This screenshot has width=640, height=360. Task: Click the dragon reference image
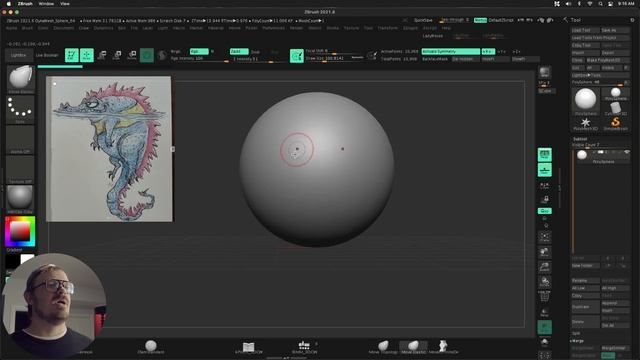click(109, 149)
